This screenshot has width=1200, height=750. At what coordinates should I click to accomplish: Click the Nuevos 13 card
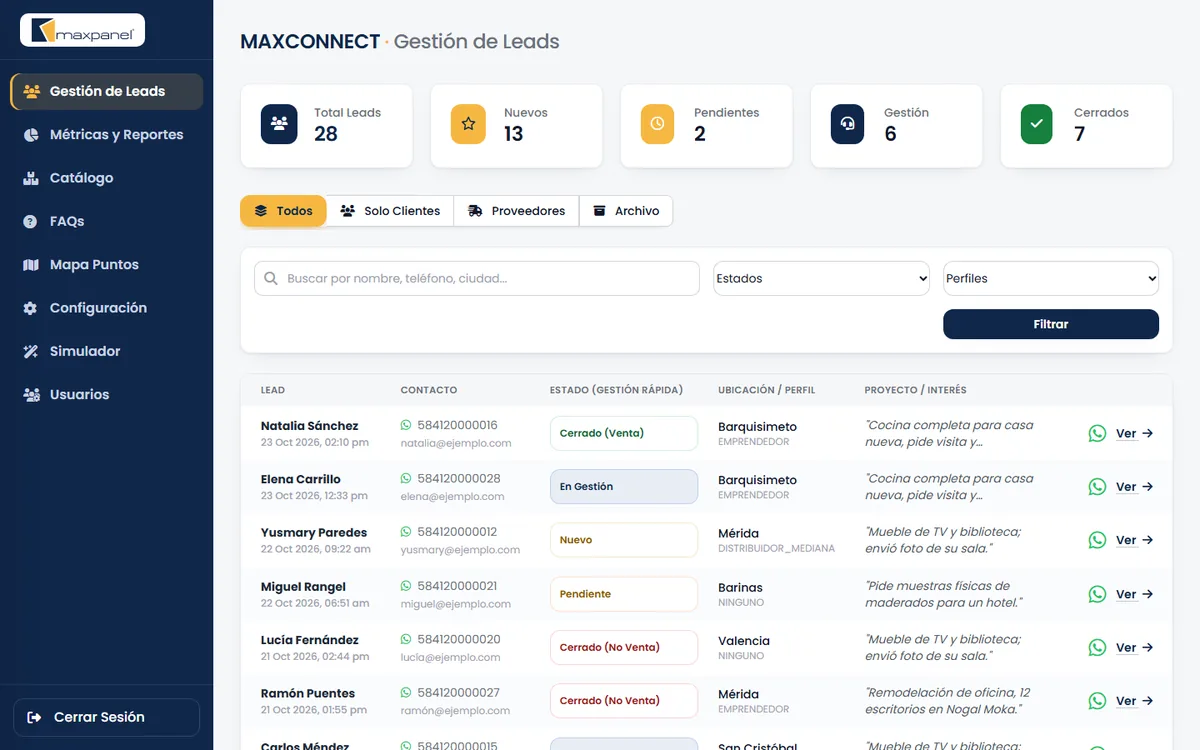pos(516,125)
